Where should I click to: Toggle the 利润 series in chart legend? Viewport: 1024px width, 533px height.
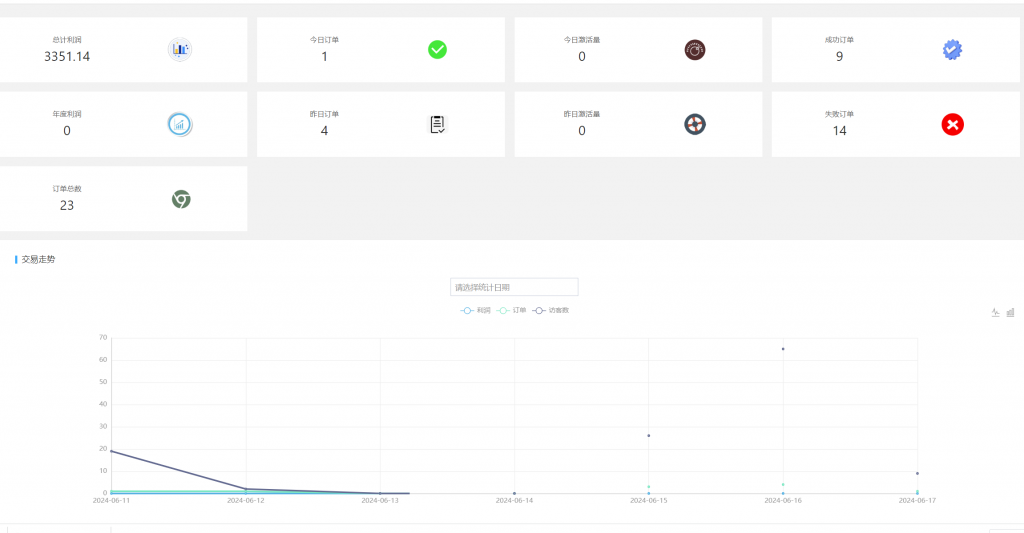click(476, 311)
